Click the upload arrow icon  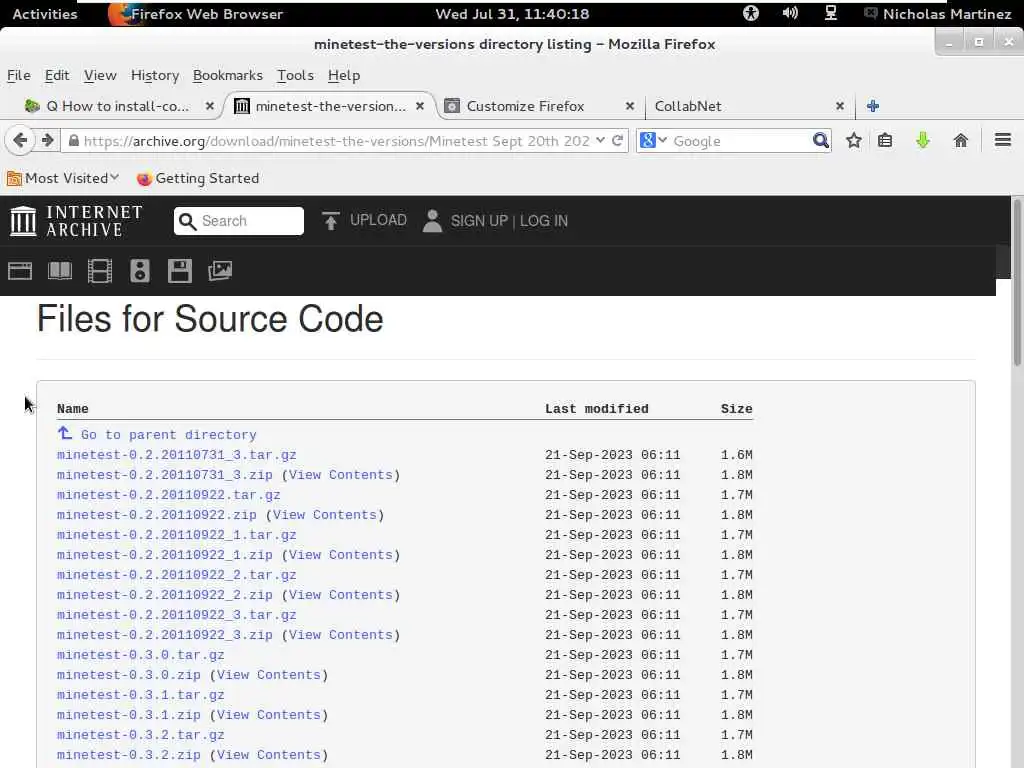pos(330,221)
